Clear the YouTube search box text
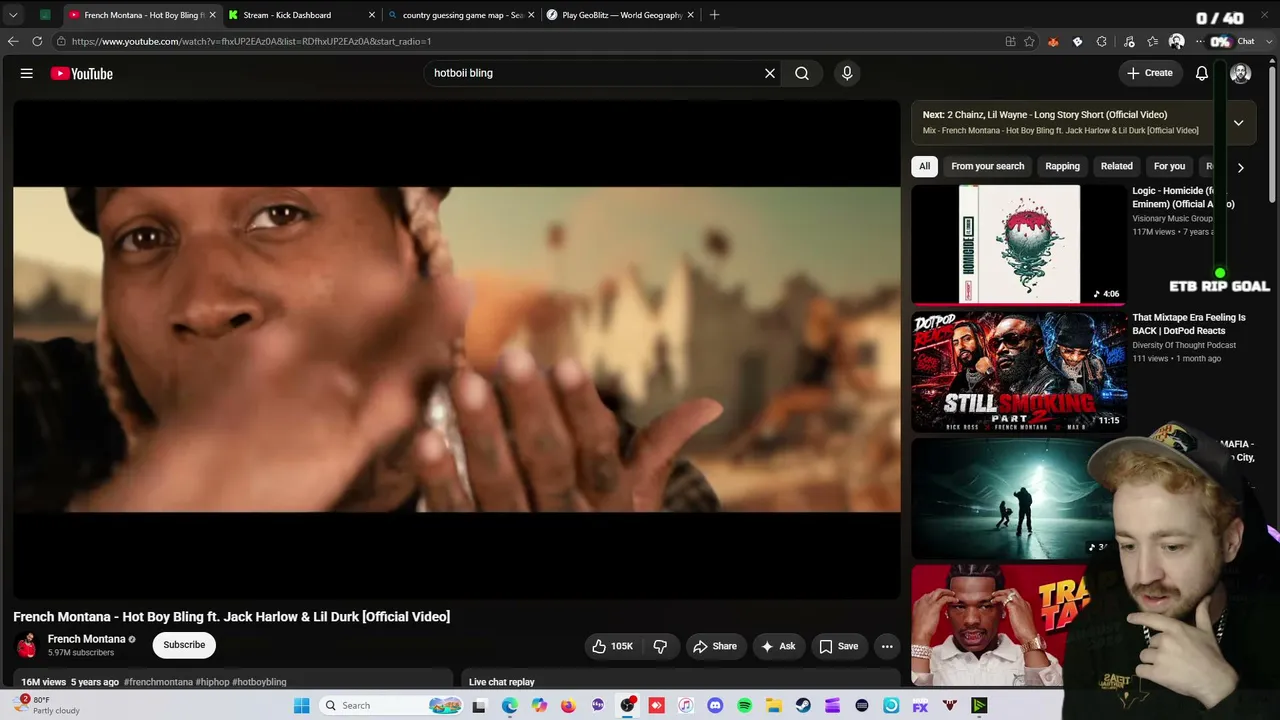Viewport: 1280px width, 720px height. [x=770, y=73]
